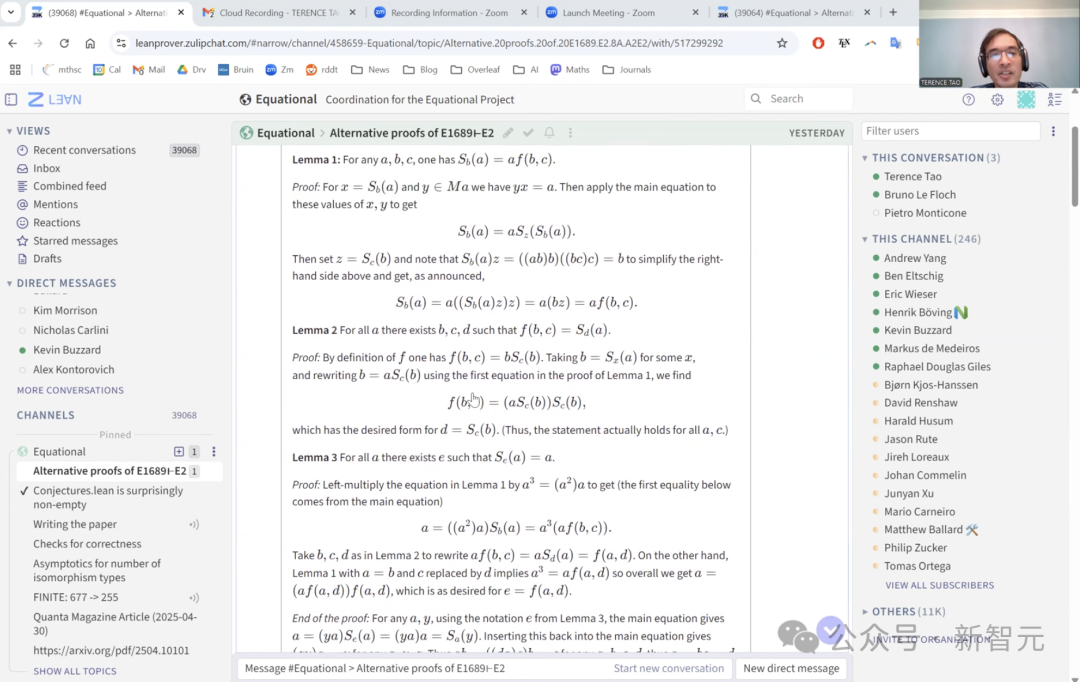This screenshot has height=682, width=1080.
Task: Open Equational channel three-dot menu in sidebar
Action: point(214,452)
